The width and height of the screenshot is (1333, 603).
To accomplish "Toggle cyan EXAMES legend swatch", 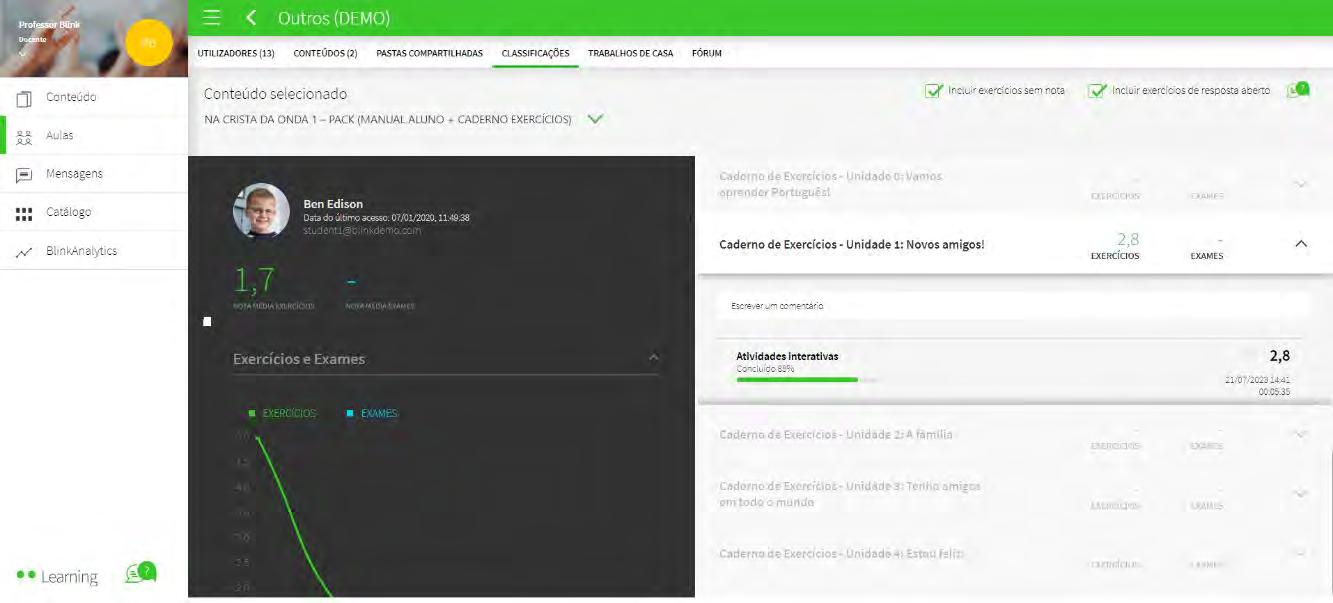I will [x=350, y=413].
